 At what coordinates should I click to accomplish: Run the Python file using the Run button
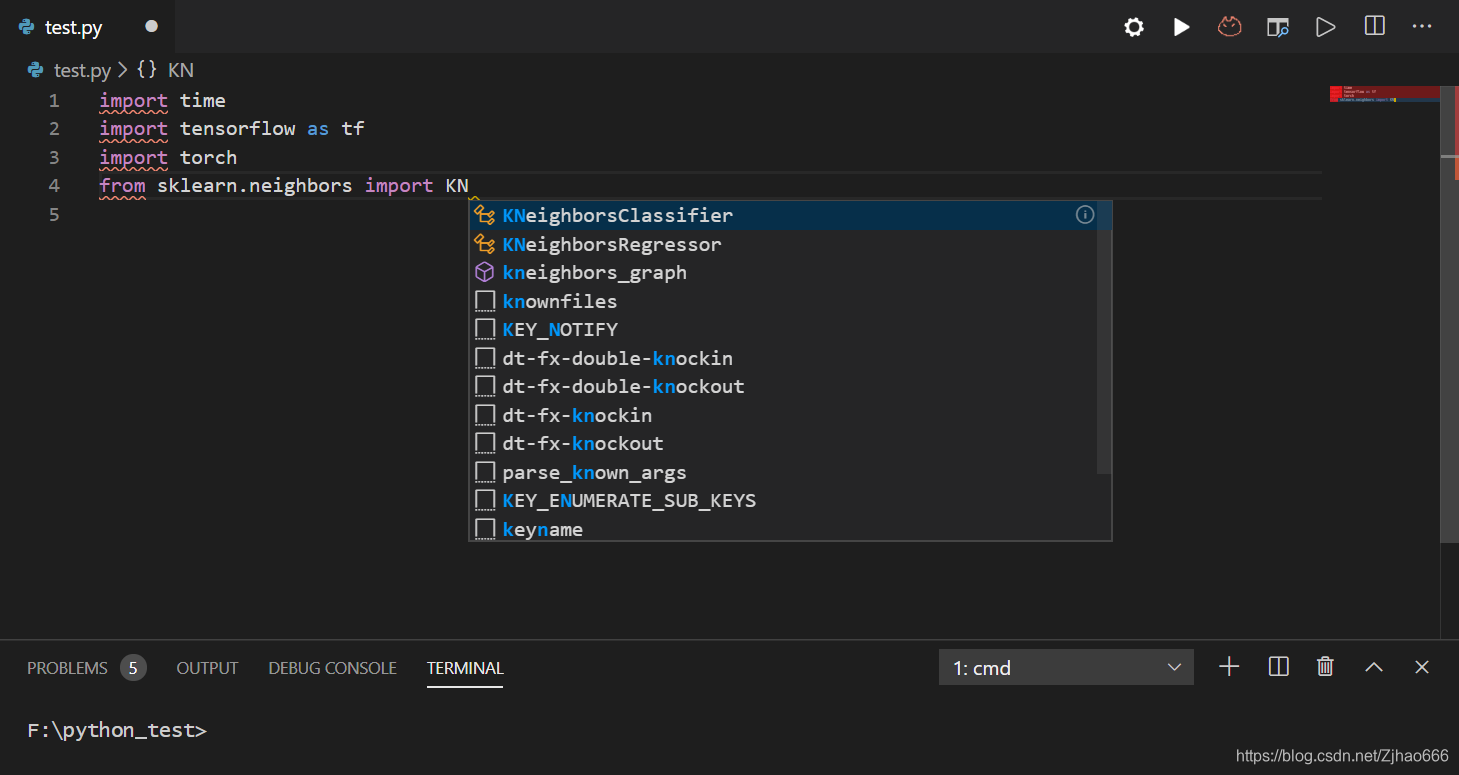click(x=1181, y=26)
